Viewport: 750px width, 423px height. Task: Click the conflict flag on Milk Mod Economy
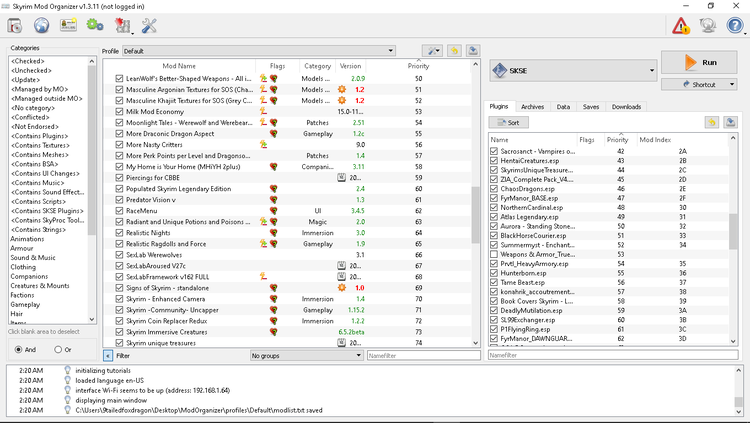point(263,111)
